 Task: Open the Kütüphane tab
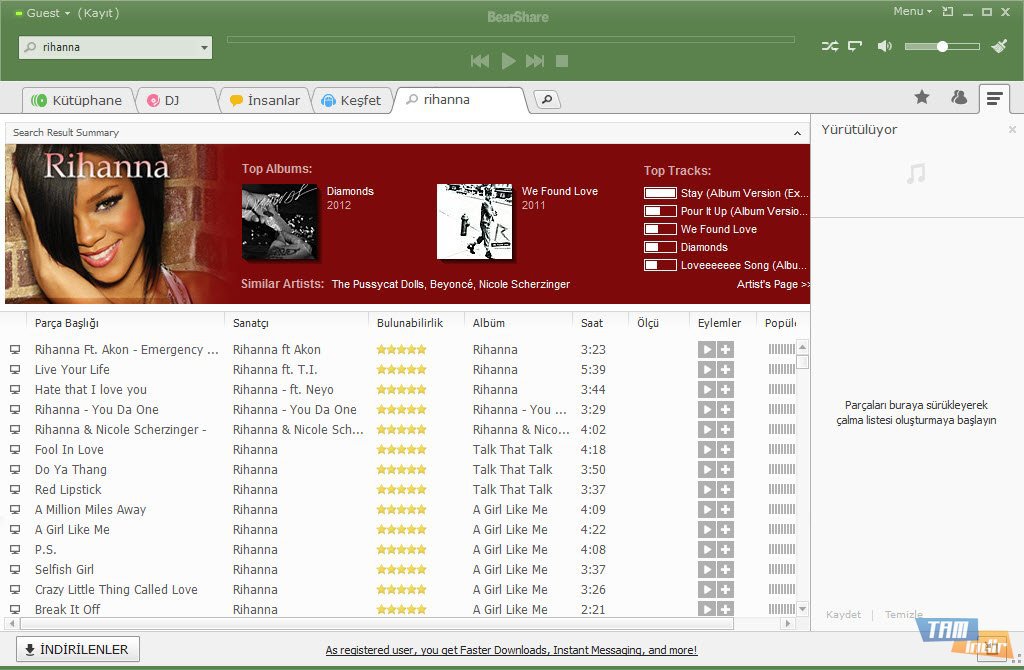tap(78, 101)
